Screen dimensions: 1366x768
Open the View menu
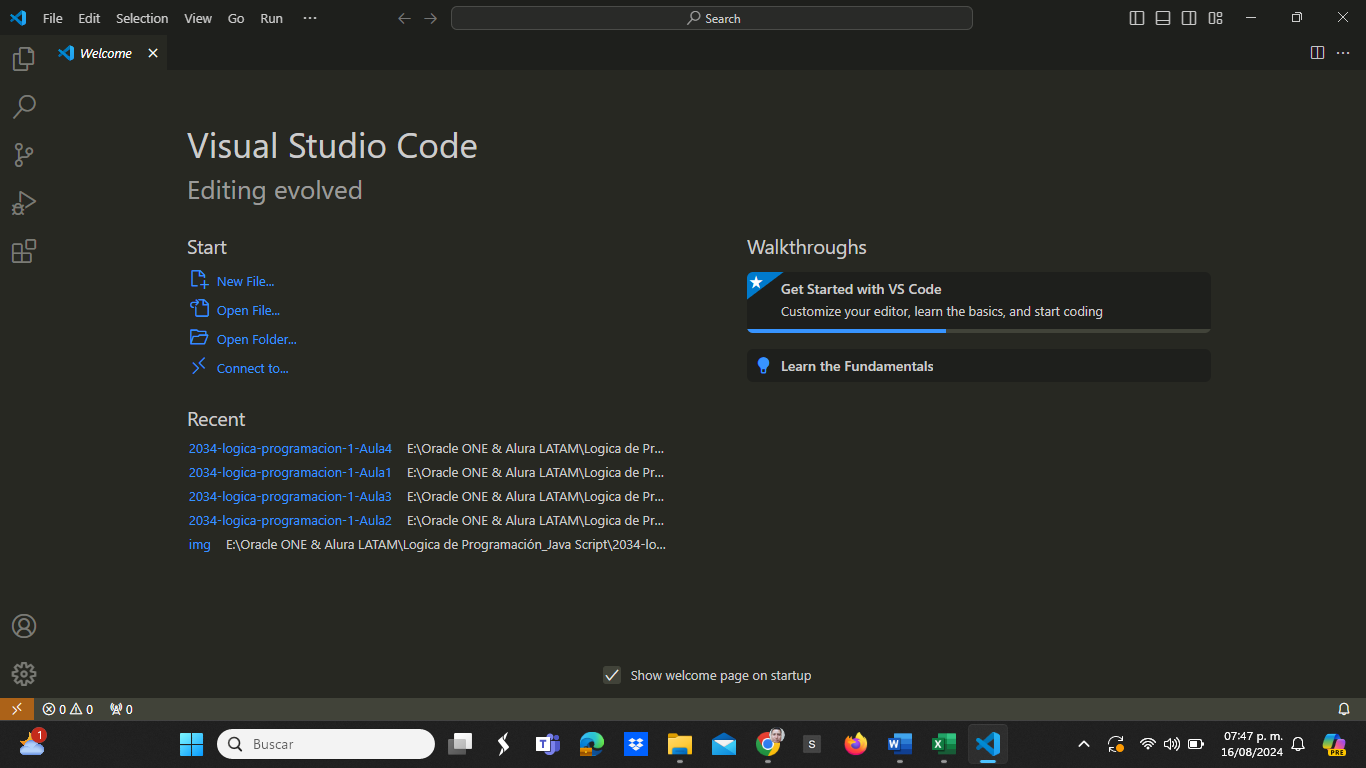tap(198, 18)
